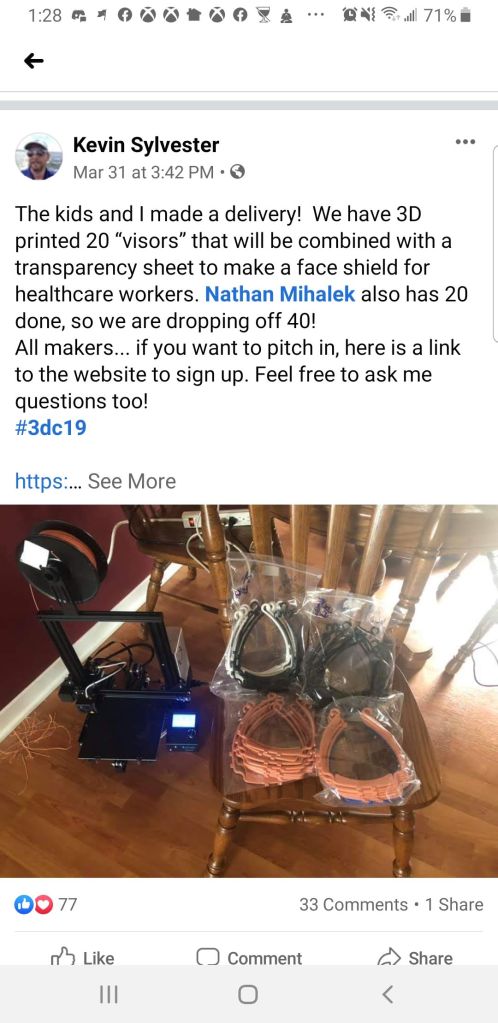Open the three-dot post options menu
This screenshot has height=1023, width=498.
[465, 141]
